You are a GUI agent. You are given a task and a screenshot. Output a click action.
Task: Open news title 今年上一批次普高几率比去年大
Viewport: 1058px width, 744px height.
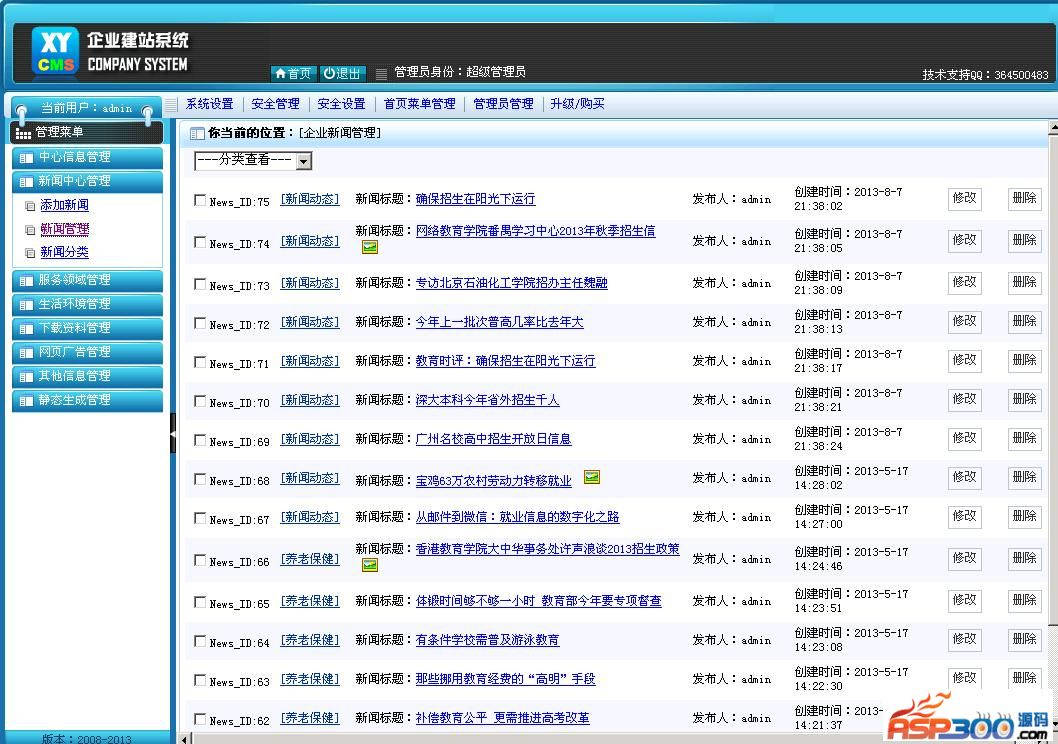pyautogui.click(x=499, y=322)
